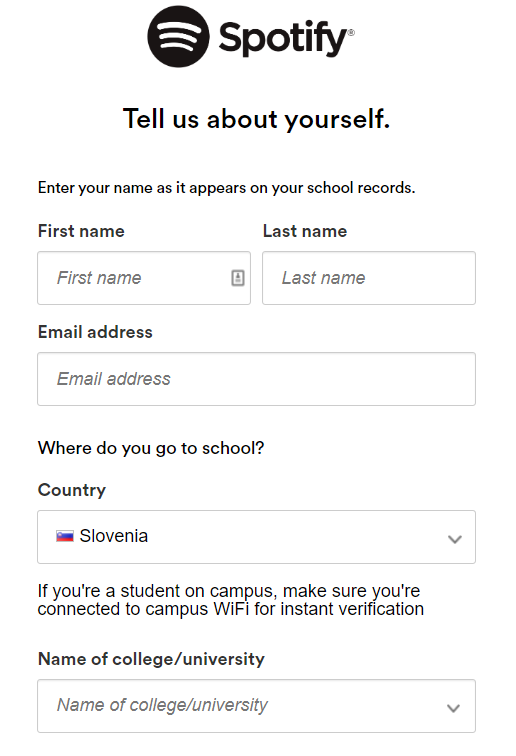Image resolution: width=516 pixels, height=756 pixels.
Task: Open the Slovenia country selector
Action: tap(257, 537)
